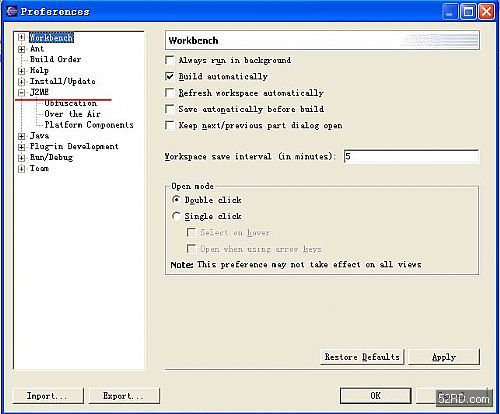Click the Import... button

48,396
